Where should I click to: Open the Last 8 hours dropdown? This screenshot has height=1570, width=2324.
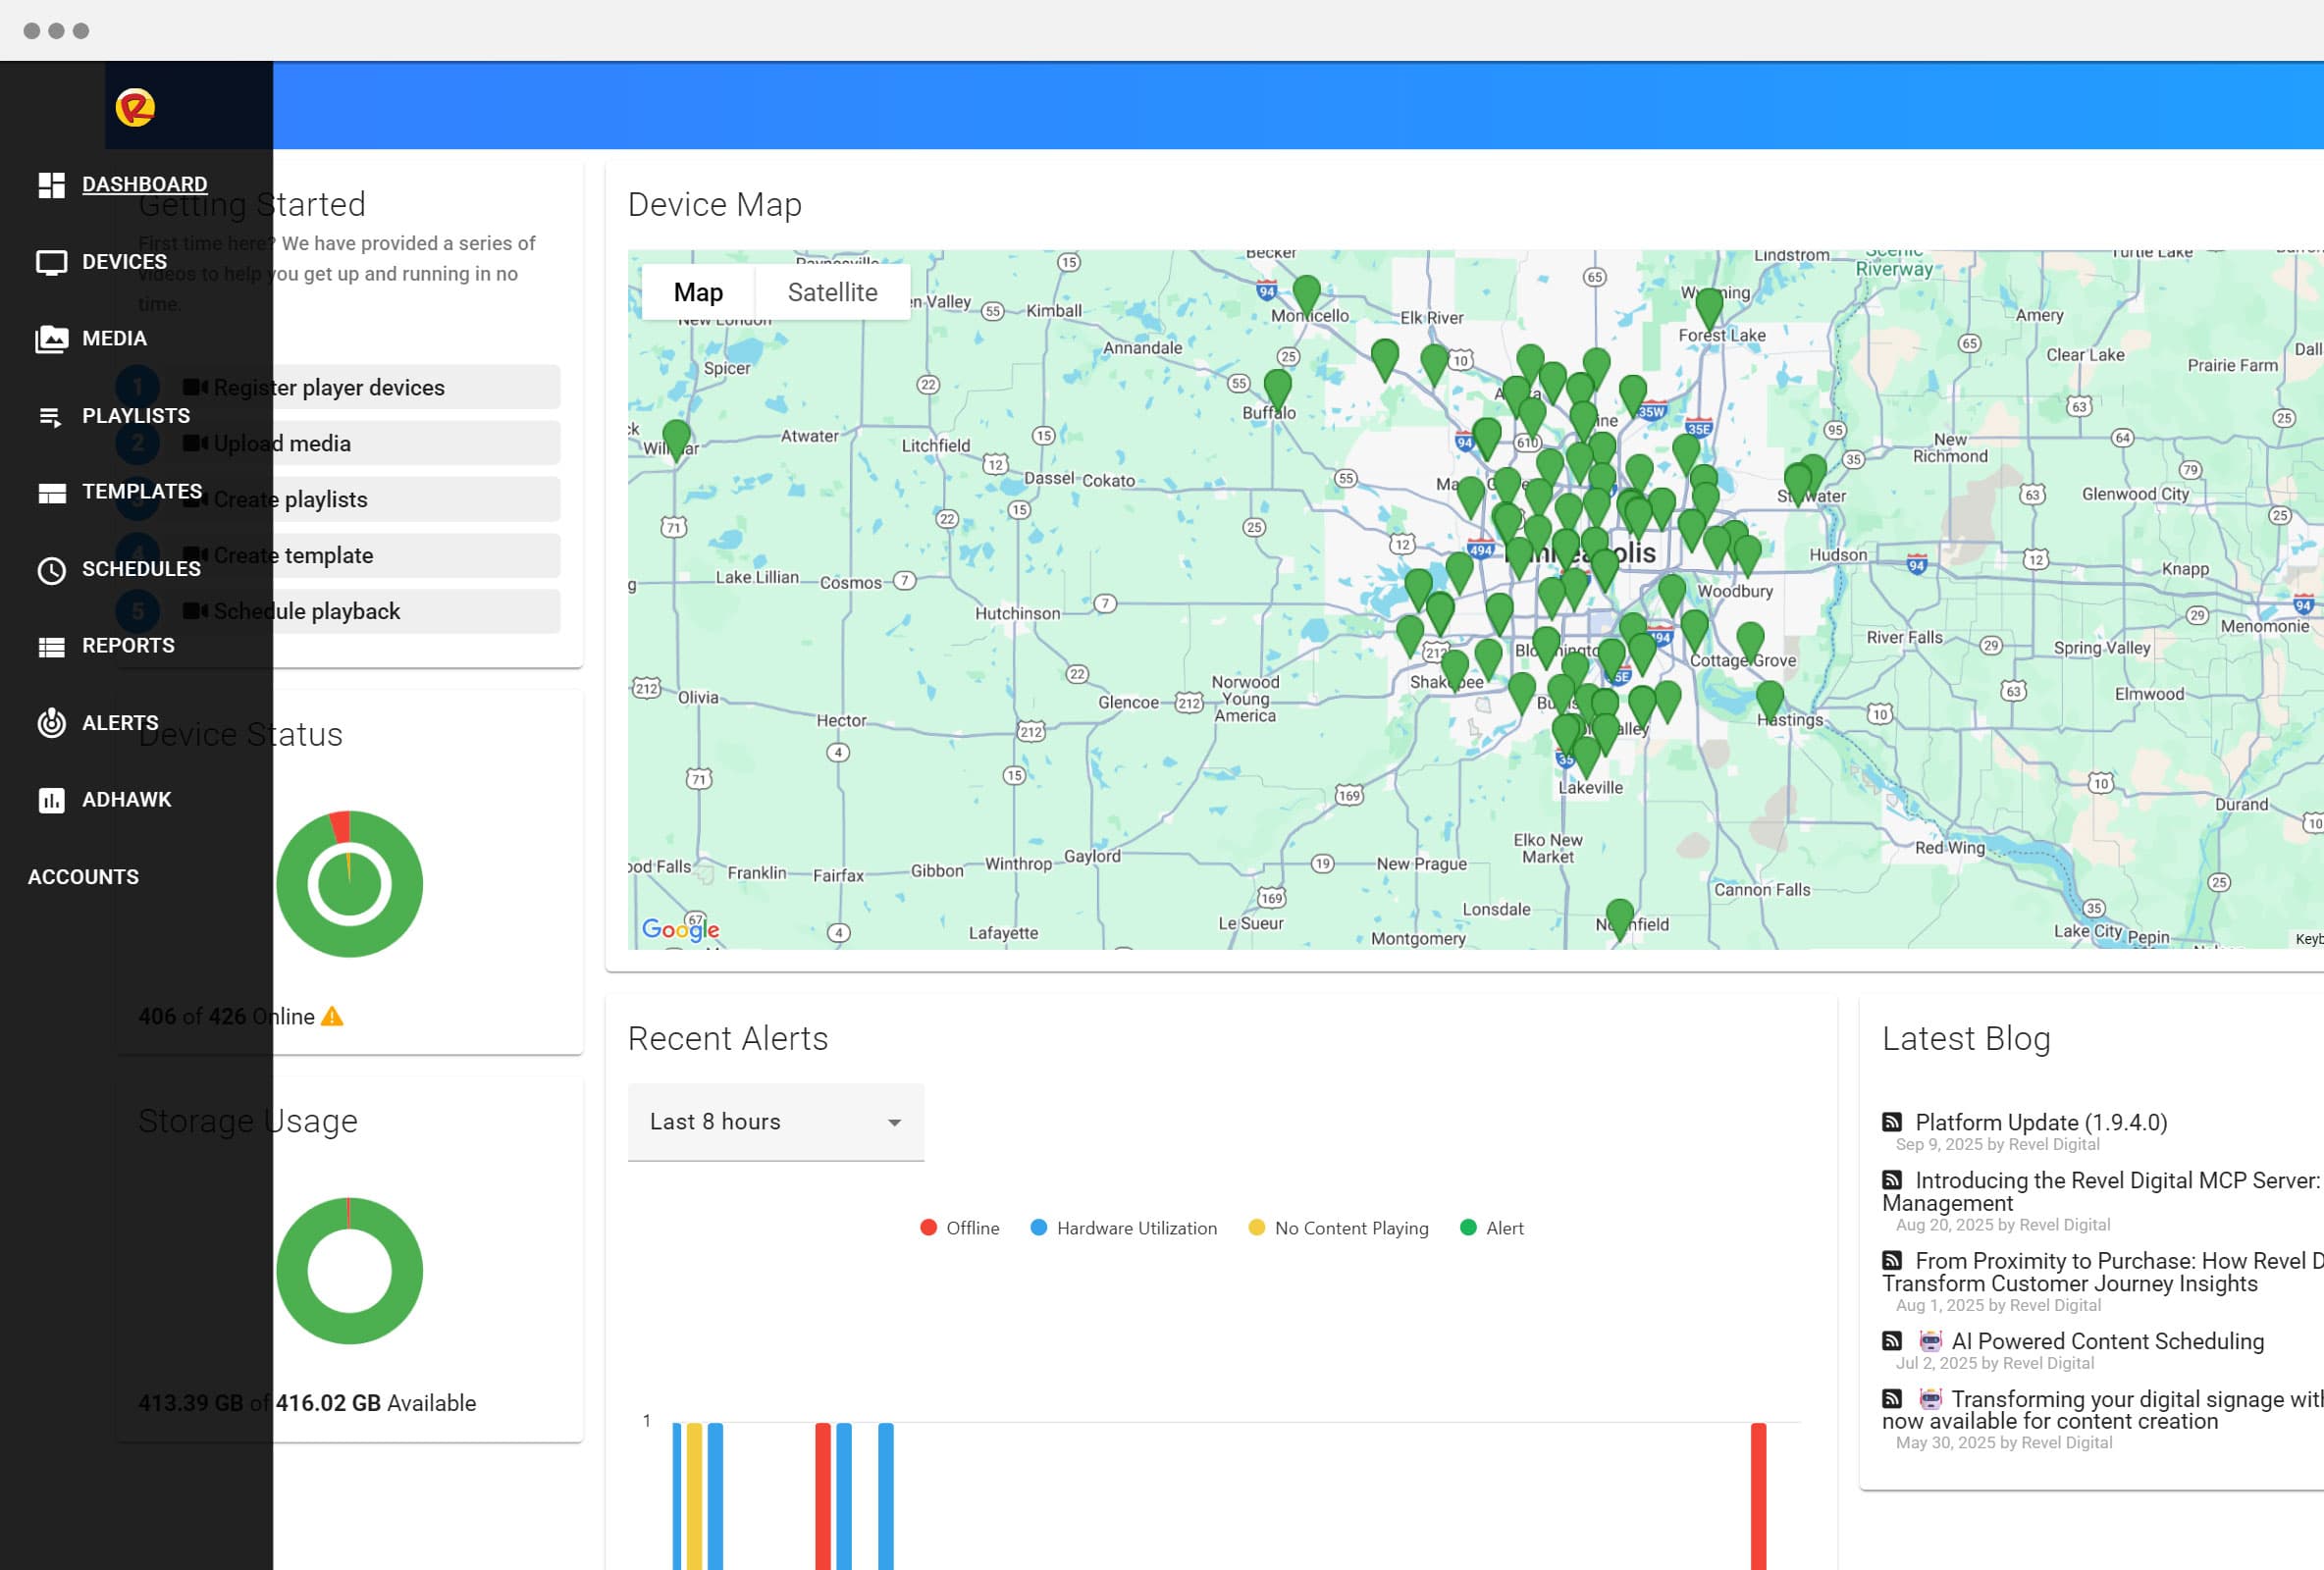(775, 1122)
